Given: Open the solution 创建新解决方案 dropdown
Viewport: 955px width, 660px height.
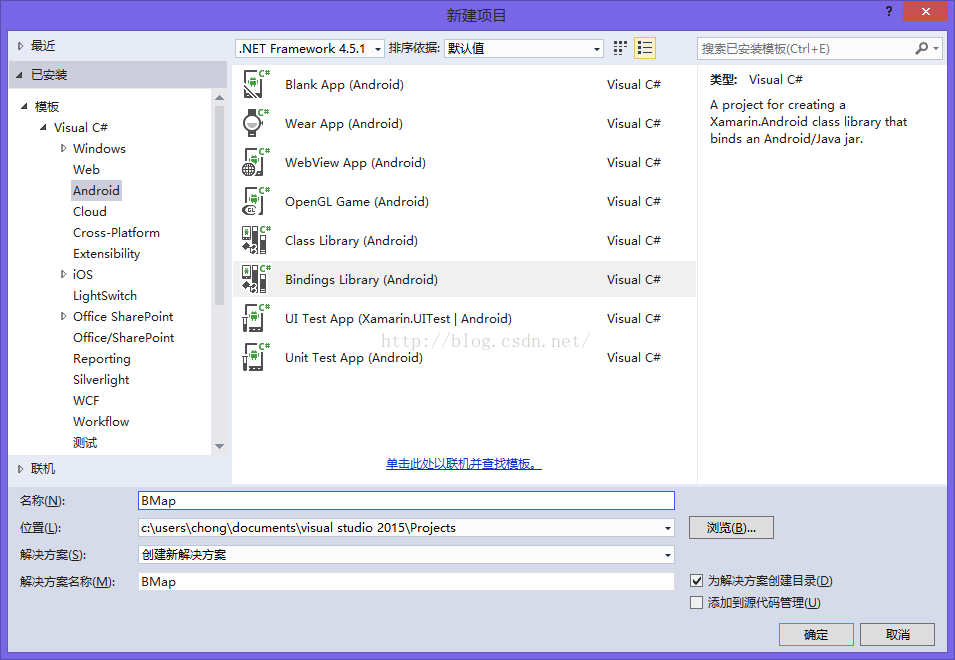Looking at the screenshot, I should point(668,555).
